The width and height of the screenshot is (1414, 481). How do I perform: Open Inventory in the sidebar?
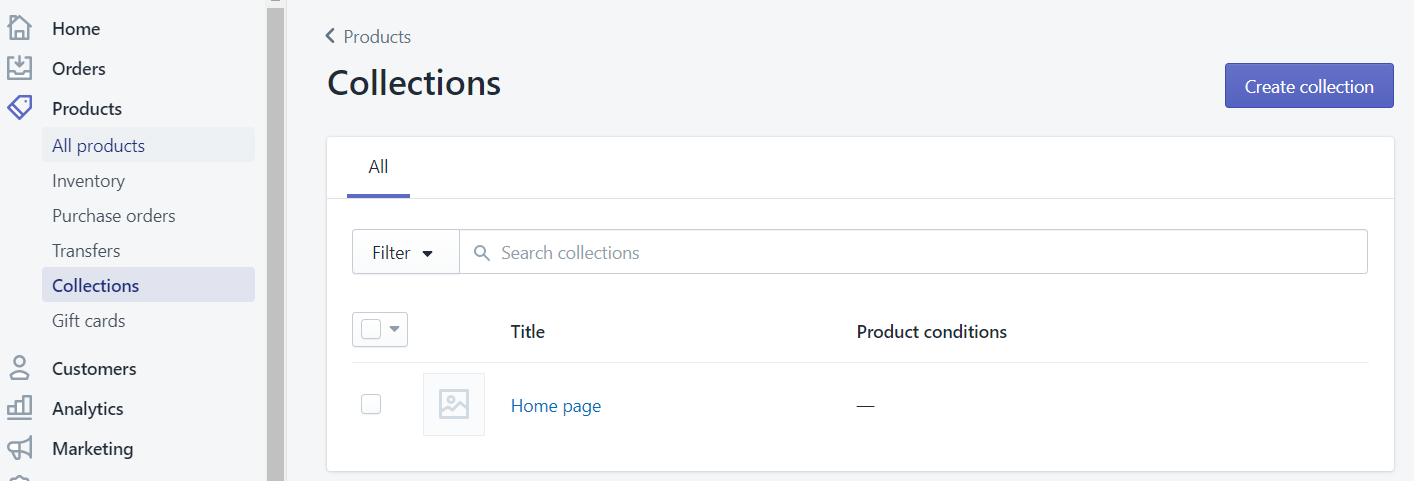[x=88, y=181]
